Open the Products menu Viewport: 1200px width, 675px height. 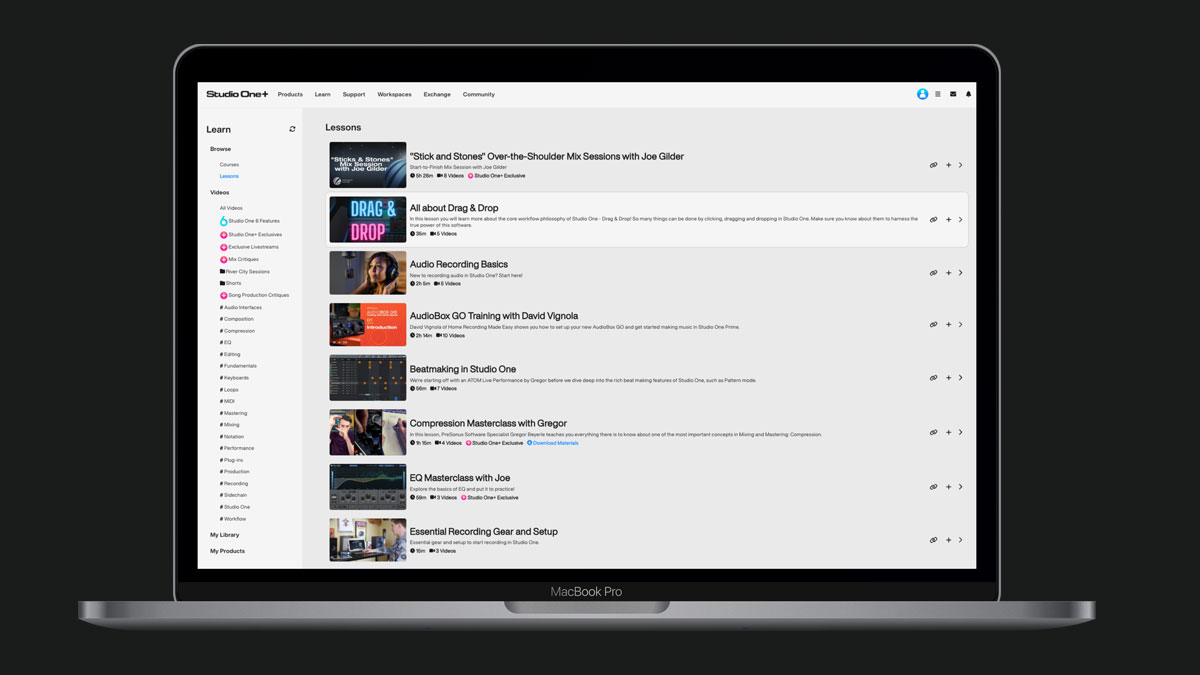click(290, 94)
